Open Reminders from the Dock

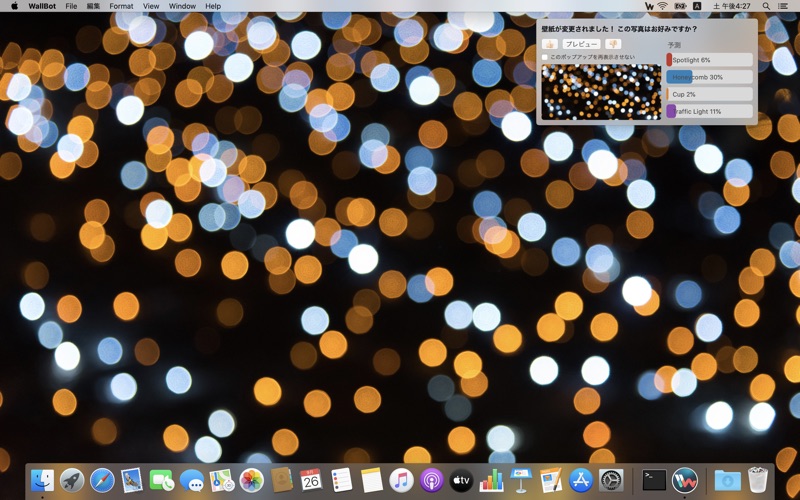(x=341, y=480)
